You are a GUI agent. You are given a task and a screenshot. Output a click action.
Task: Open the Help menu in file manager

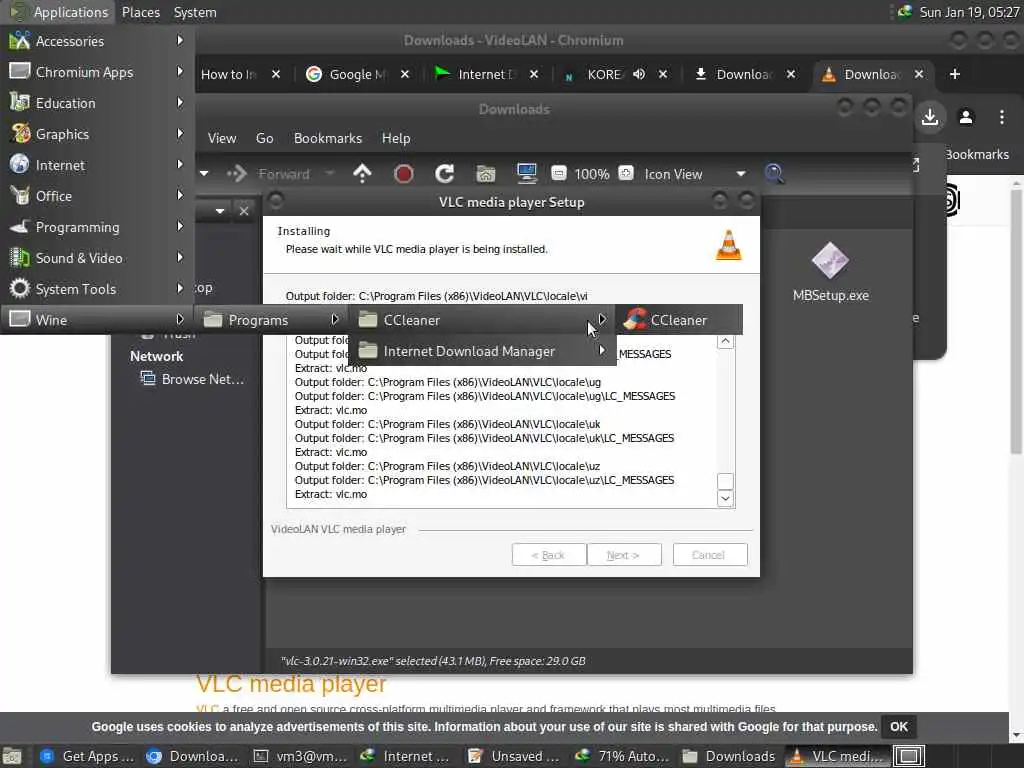(396, 138)
